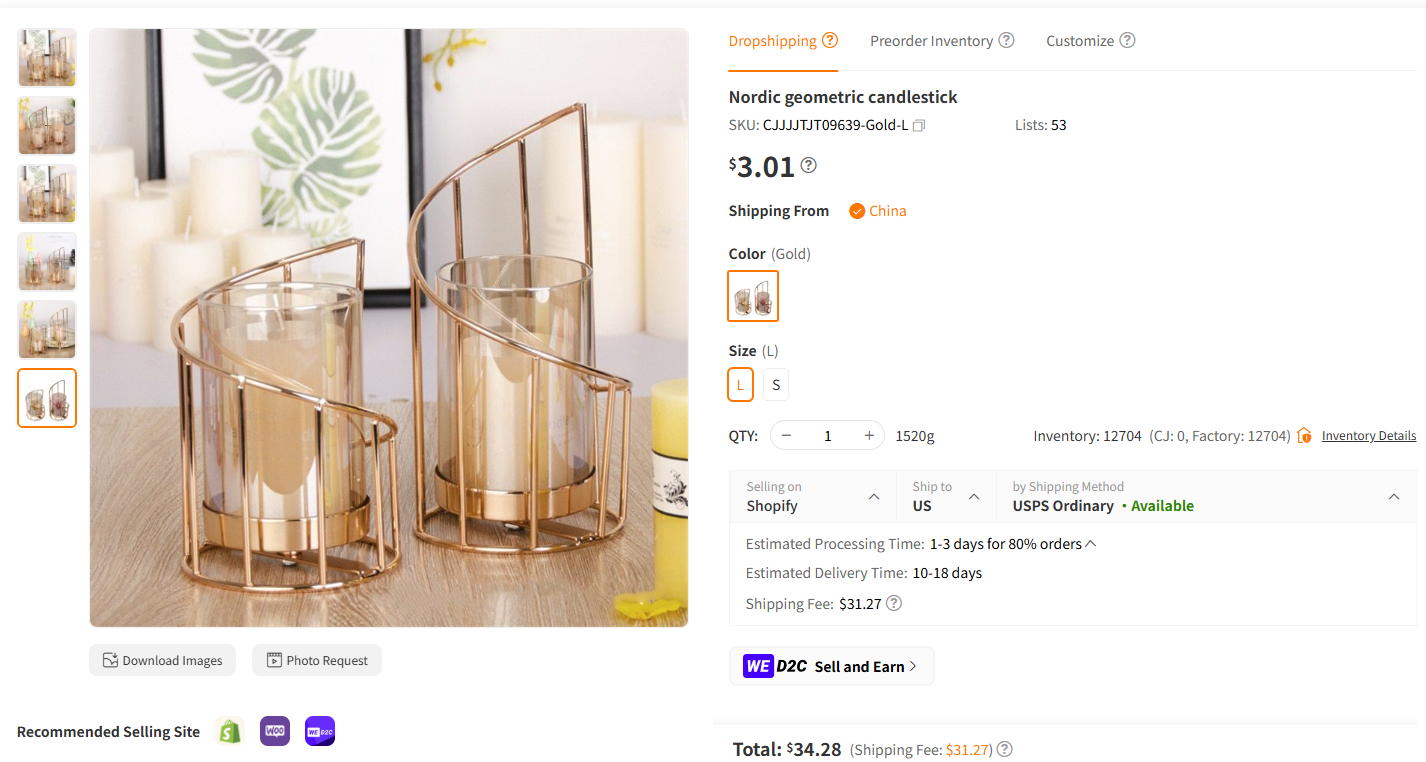
Task: Open the Shipping Fee help question mark
Action: pyautogui.click(x=893, y=603)
